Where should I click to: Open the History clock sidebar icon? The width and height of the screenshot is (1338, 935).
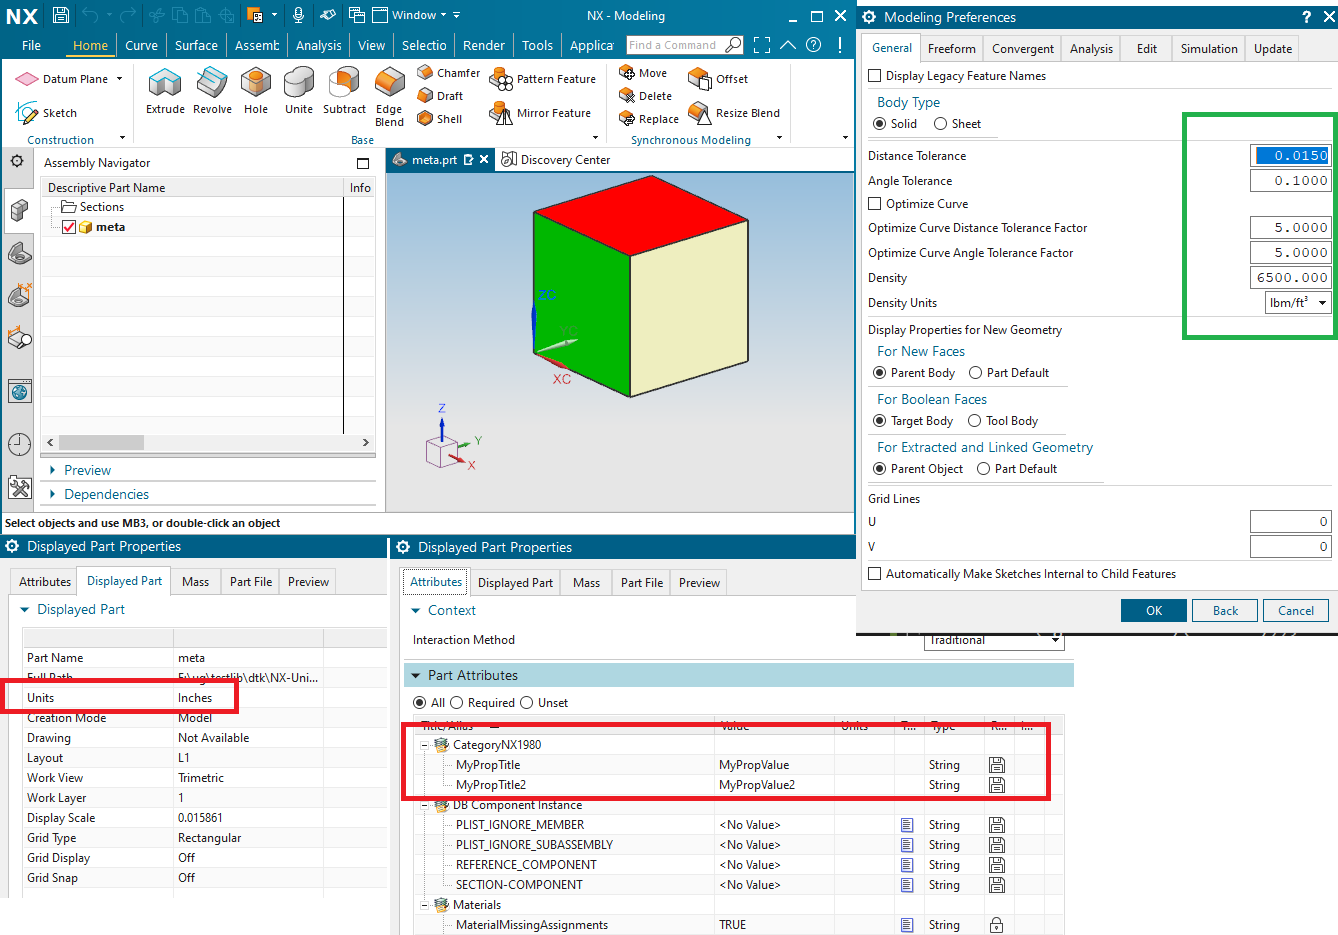point(19,444)
